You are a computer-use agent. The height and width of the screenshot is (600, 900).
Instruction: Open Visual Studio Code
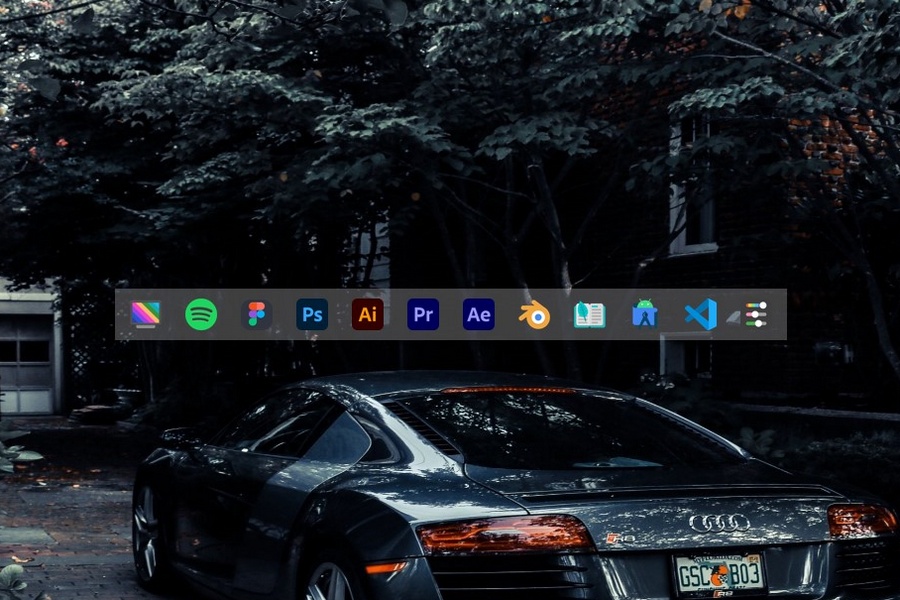coord(700,315)
